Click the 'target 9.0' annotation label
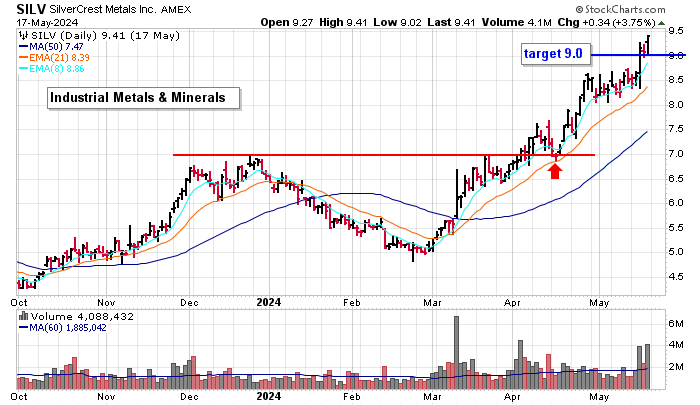Image resolution: width=700 pixels, height=405 pixels. click(x=556, y=54)
